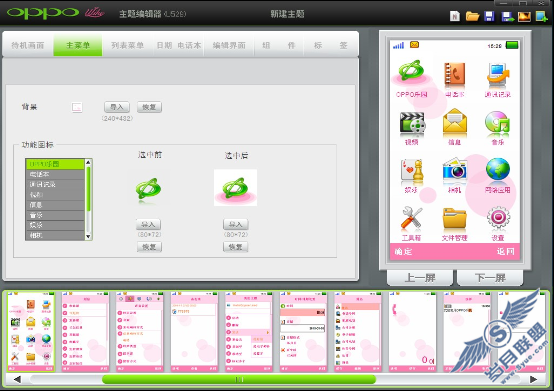Click the function list scroll-up arrow
Viewport: 554px width, 391px height.
(x=88, y=162)
